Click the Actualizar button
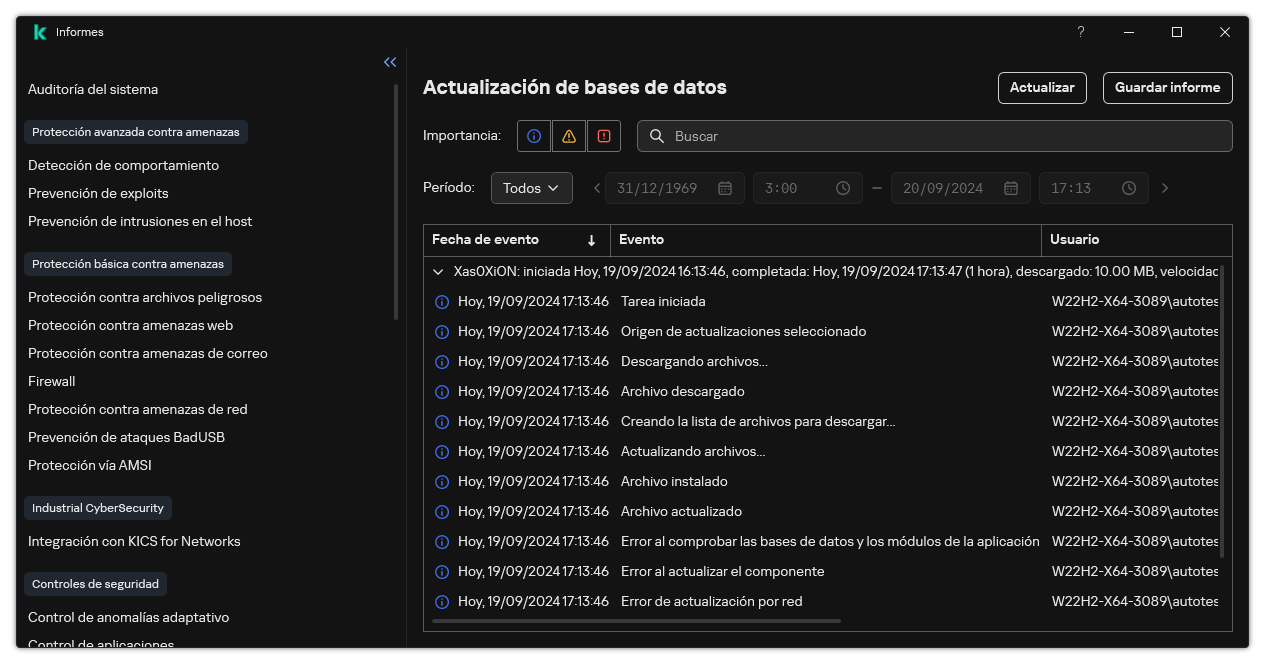 1041,88
